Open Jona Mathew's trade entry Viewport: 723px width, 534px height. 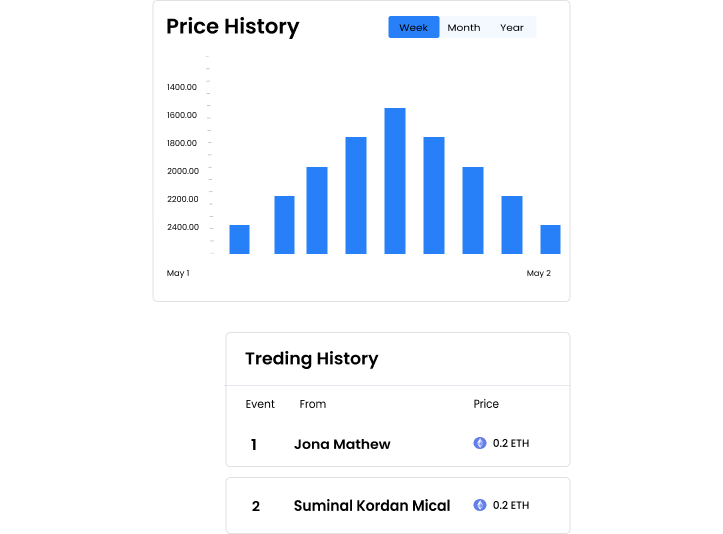point(342,444)
